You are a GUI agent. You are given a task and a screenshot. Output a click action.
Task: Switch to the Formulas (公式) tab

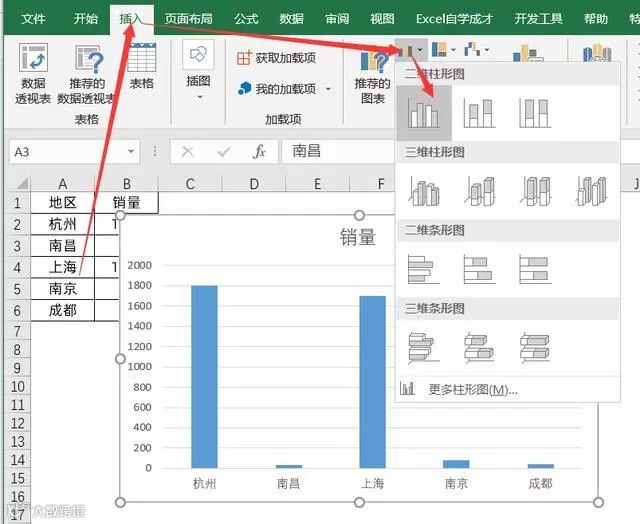tap(246, 18)
